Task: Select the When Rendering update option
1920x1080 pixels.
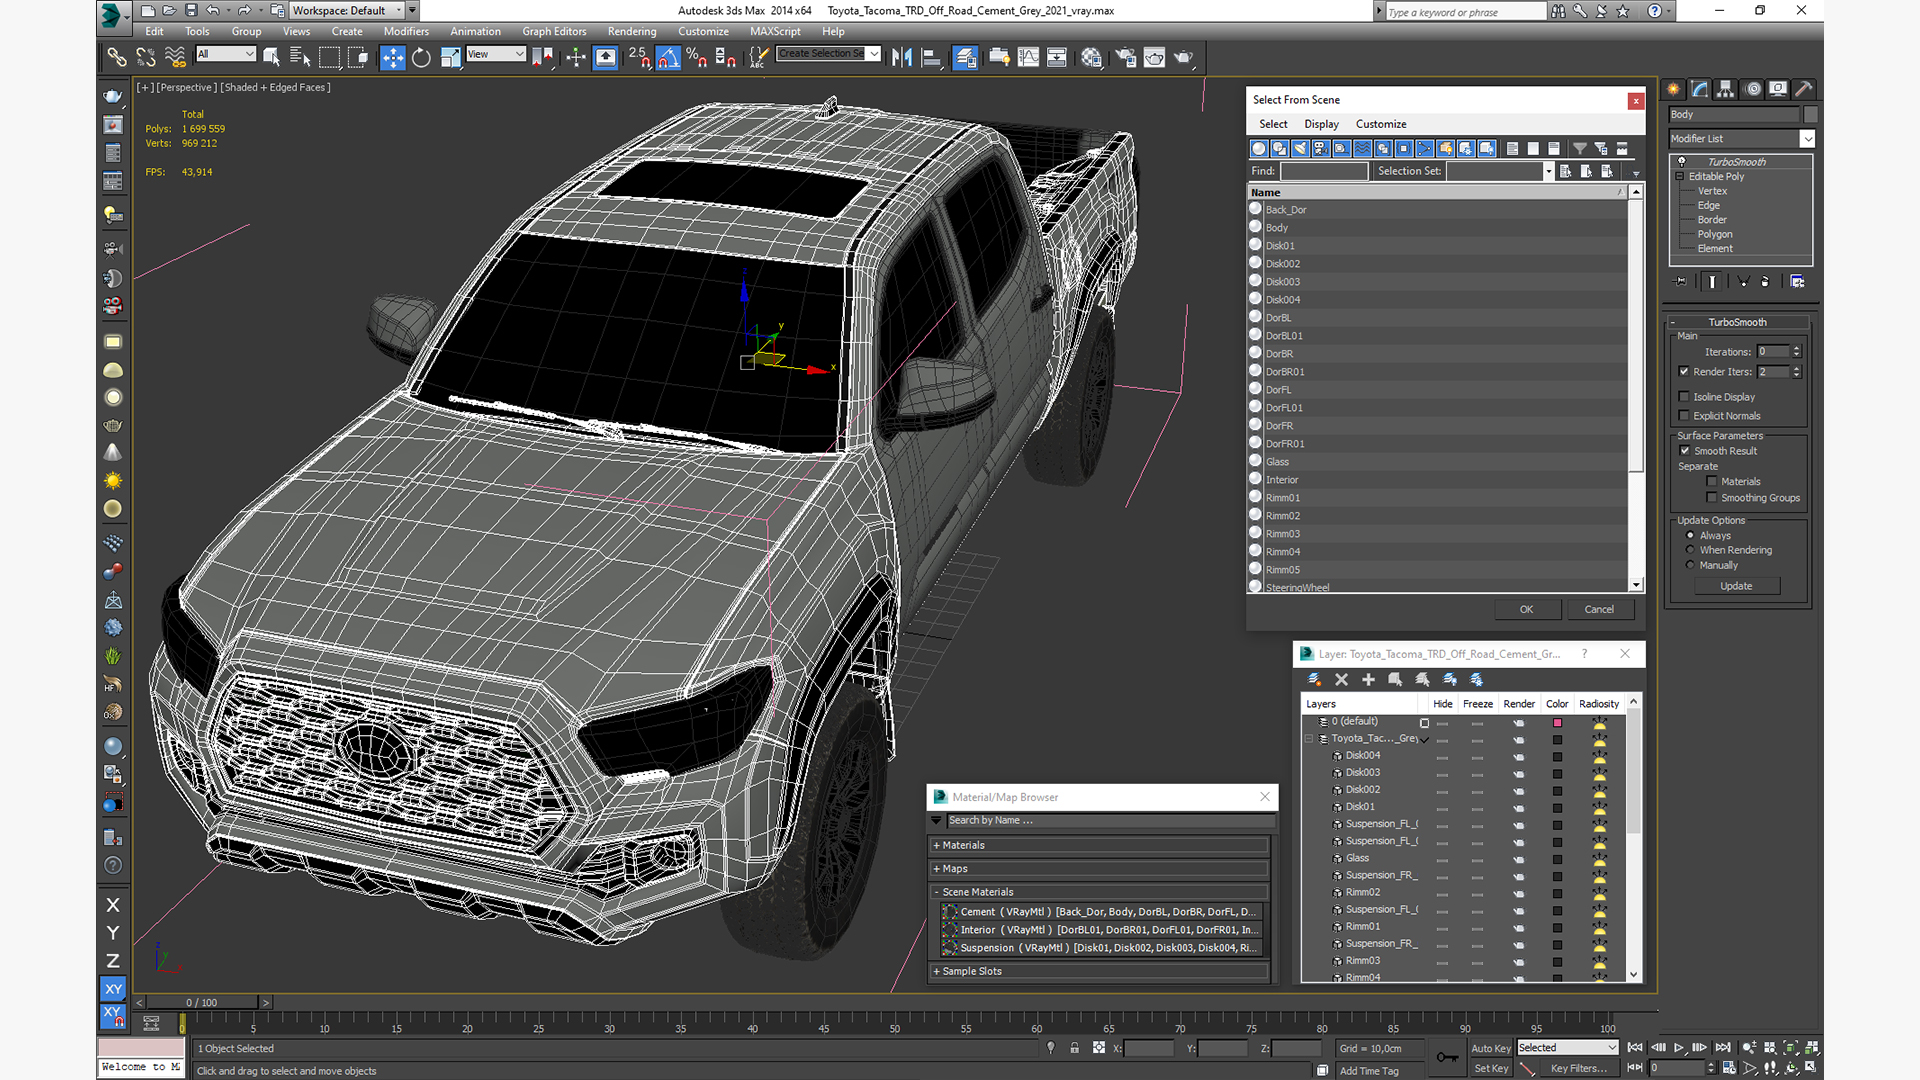Action: [1690, 550]
